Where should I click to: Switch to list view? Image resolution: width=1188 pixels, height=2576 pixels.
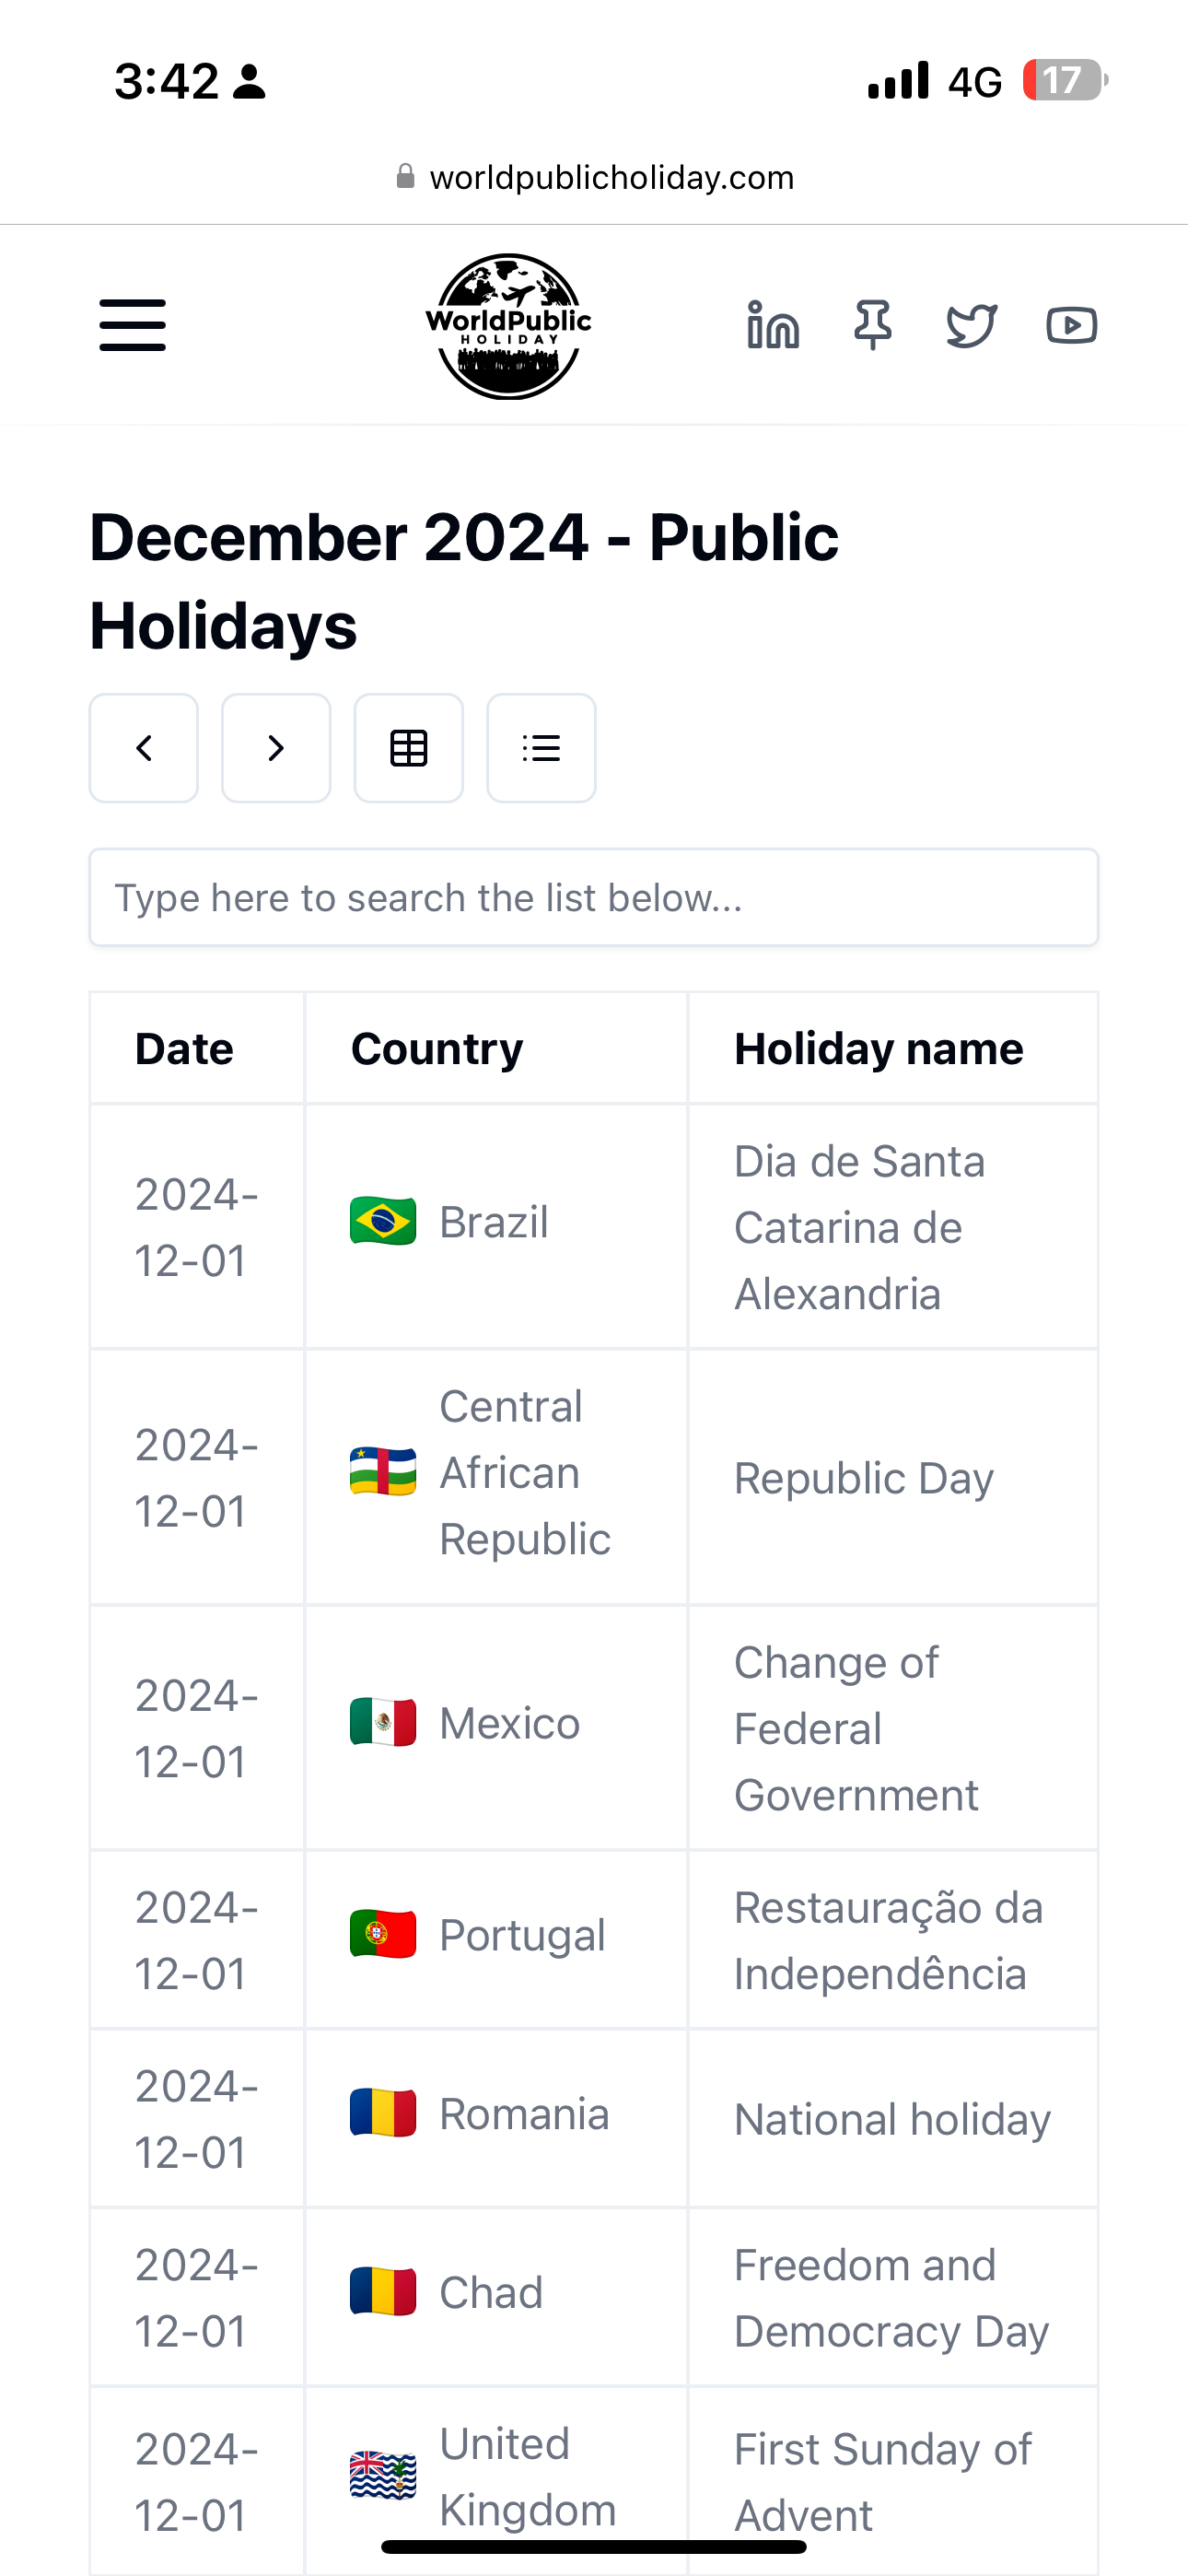(x=541, y=748)
